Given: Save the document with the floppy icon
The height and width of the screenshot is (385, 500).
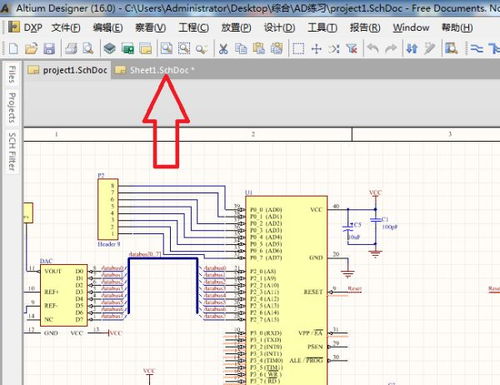Looking at the screenshot, I should [49, 49].
